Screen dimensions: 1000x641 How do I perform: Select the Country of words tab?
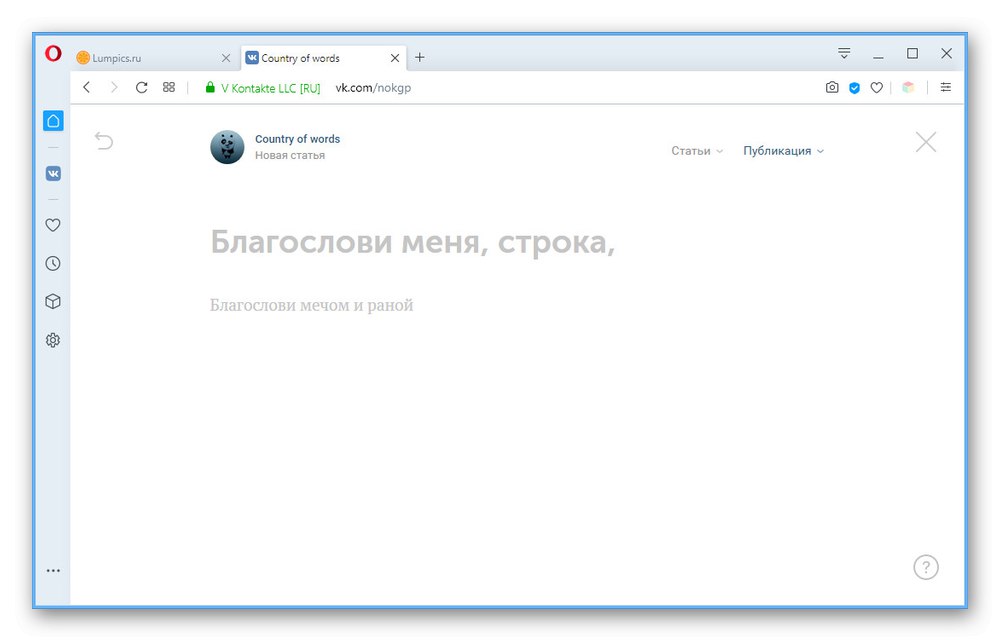[323, 58]
